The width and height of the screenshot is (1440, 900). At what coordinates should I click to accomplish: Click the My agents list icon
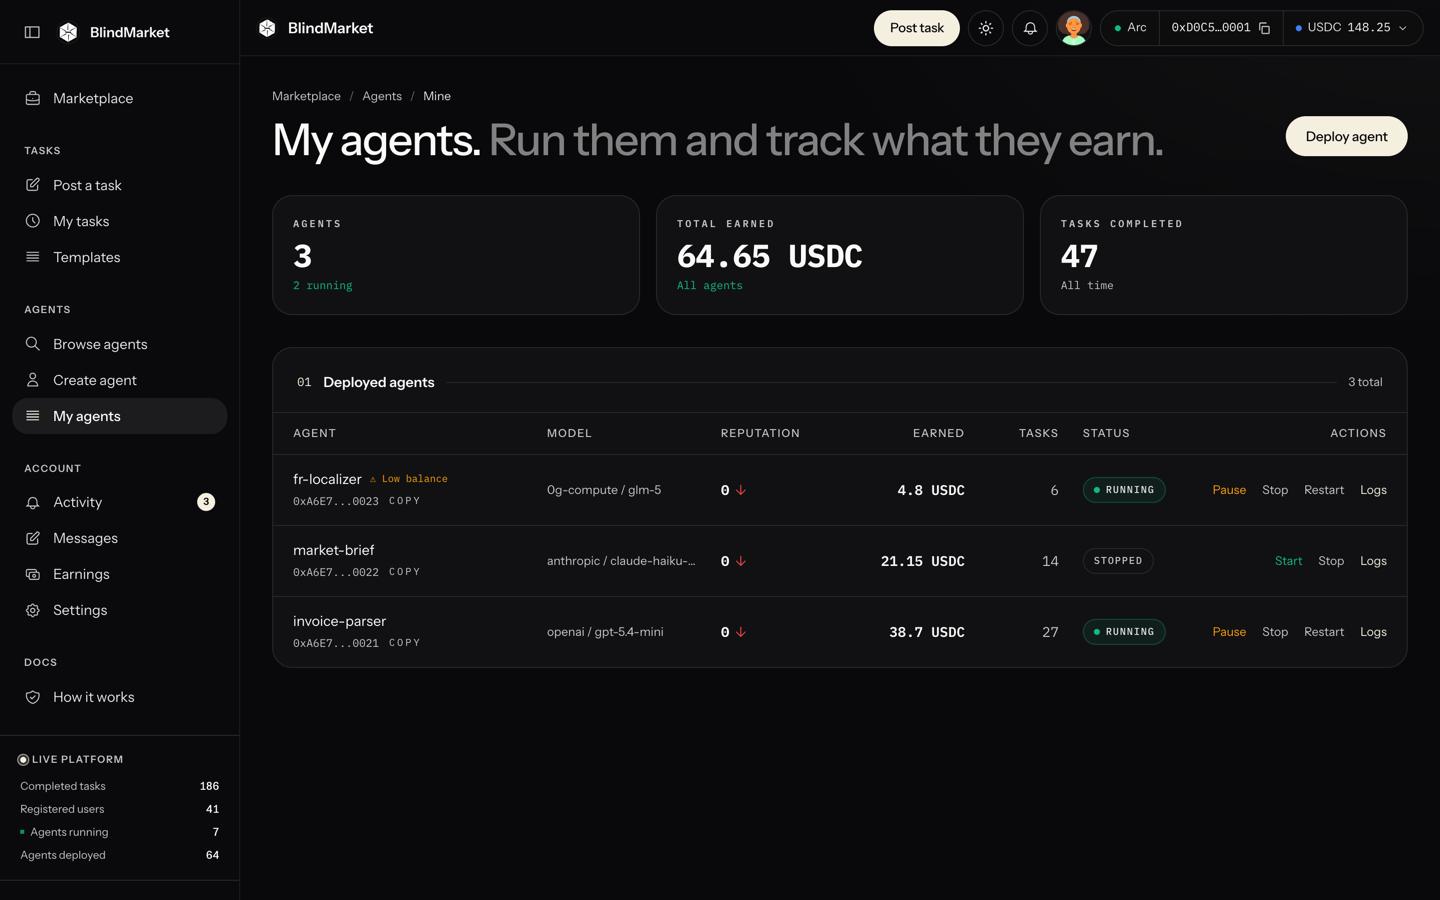33,416
